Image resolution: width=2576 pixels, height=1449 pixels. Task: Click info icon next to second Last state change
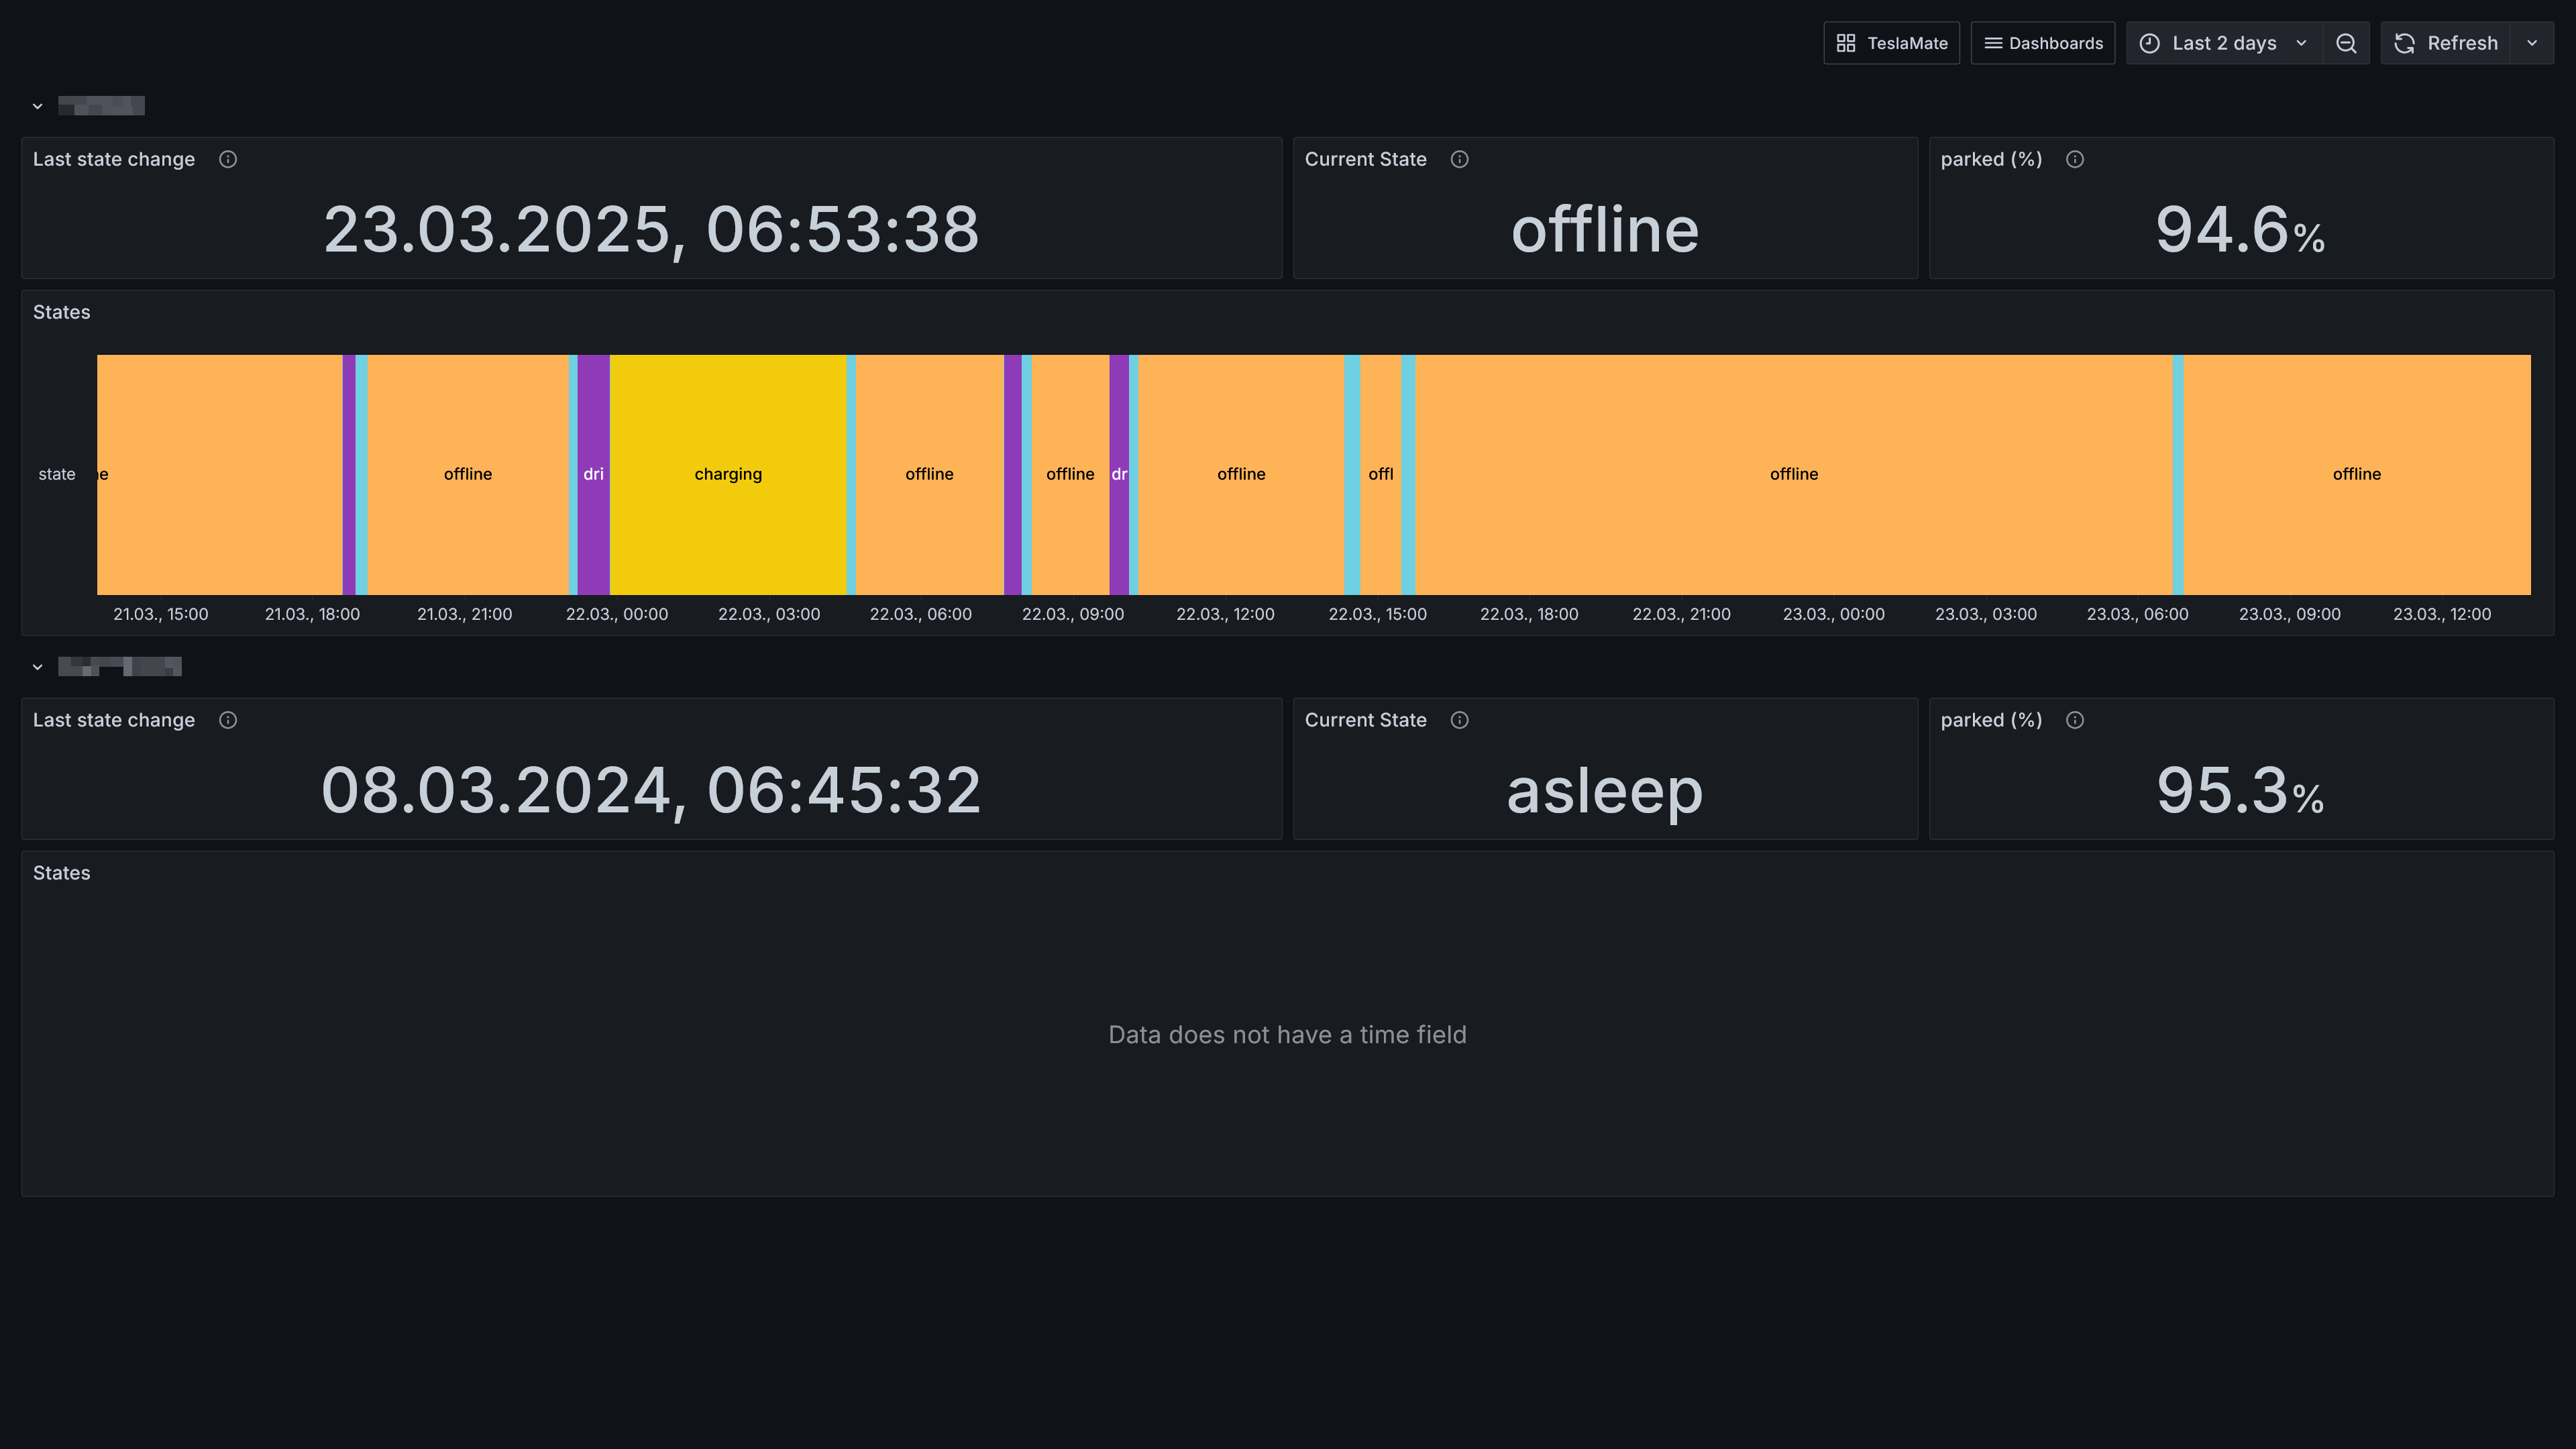click(228, 720)
